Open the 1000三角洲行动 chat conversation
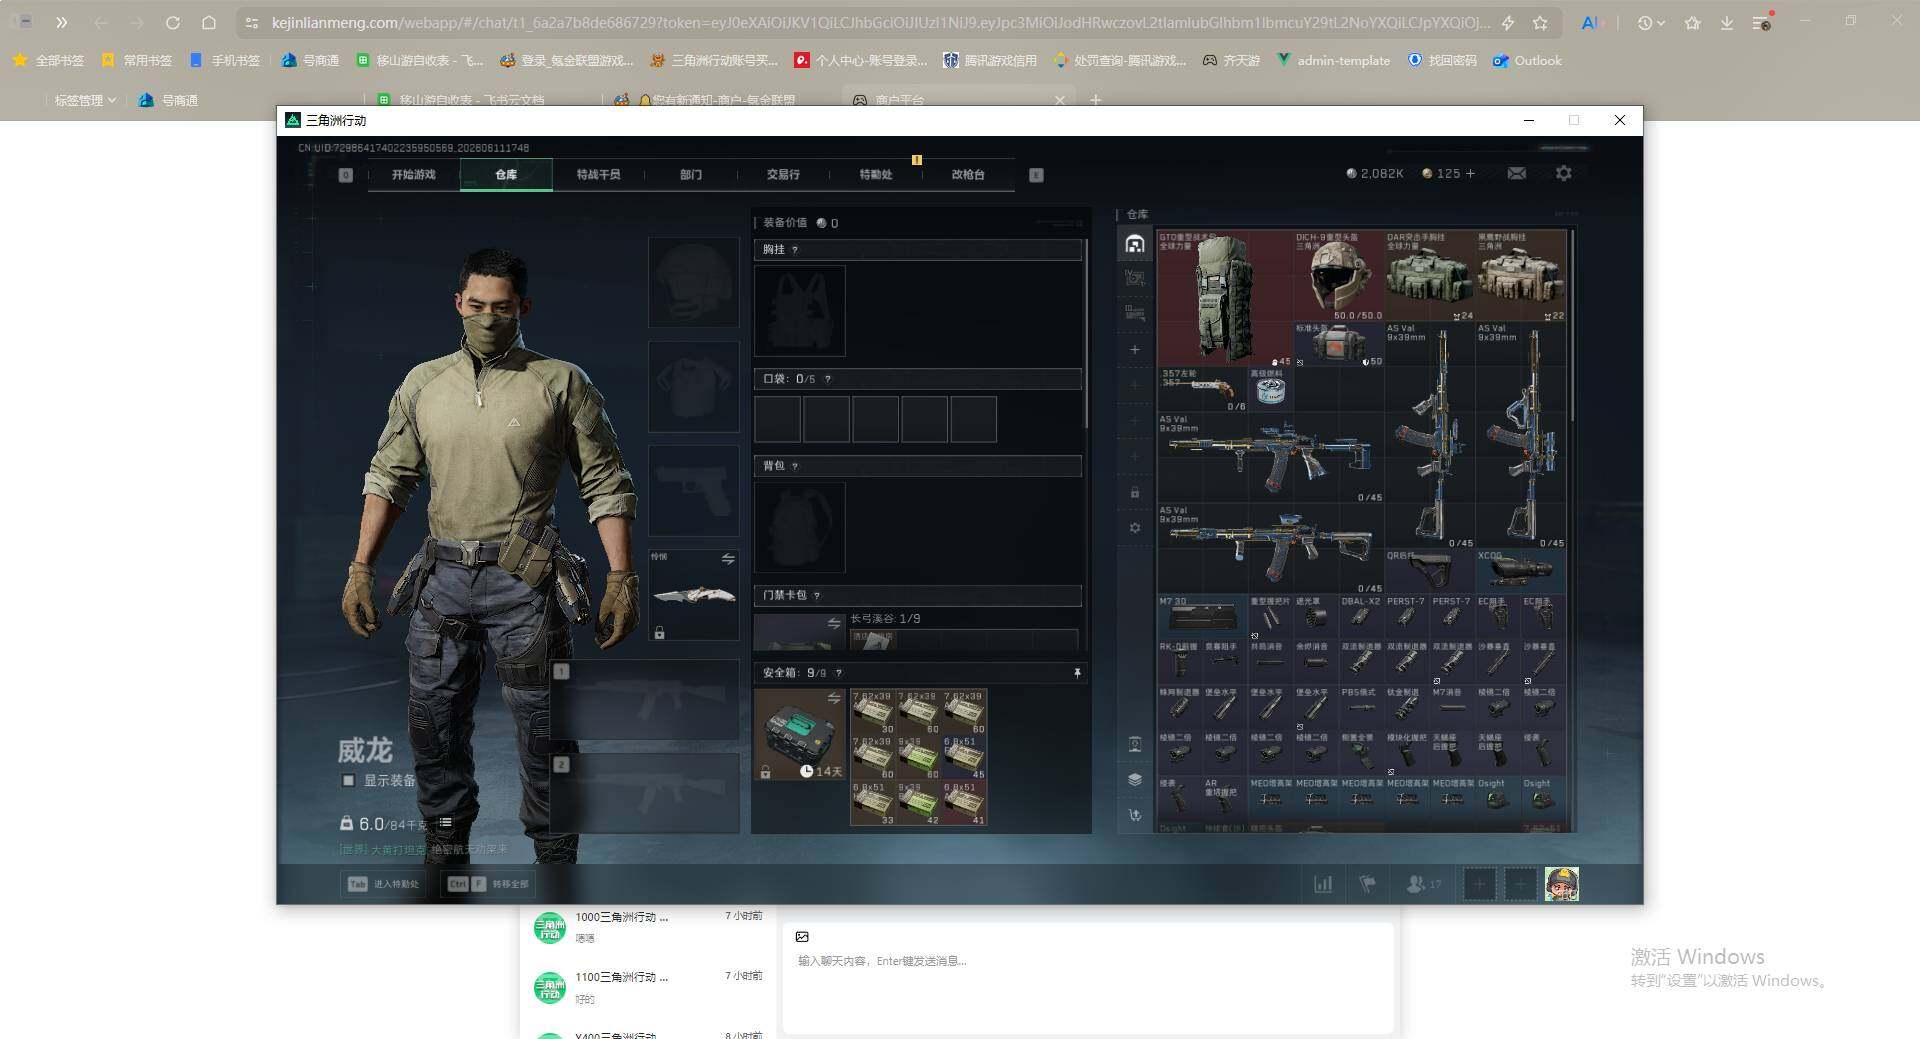Screen dimensions: 1920x1039 pyautogui.click(x=648, y=927)
